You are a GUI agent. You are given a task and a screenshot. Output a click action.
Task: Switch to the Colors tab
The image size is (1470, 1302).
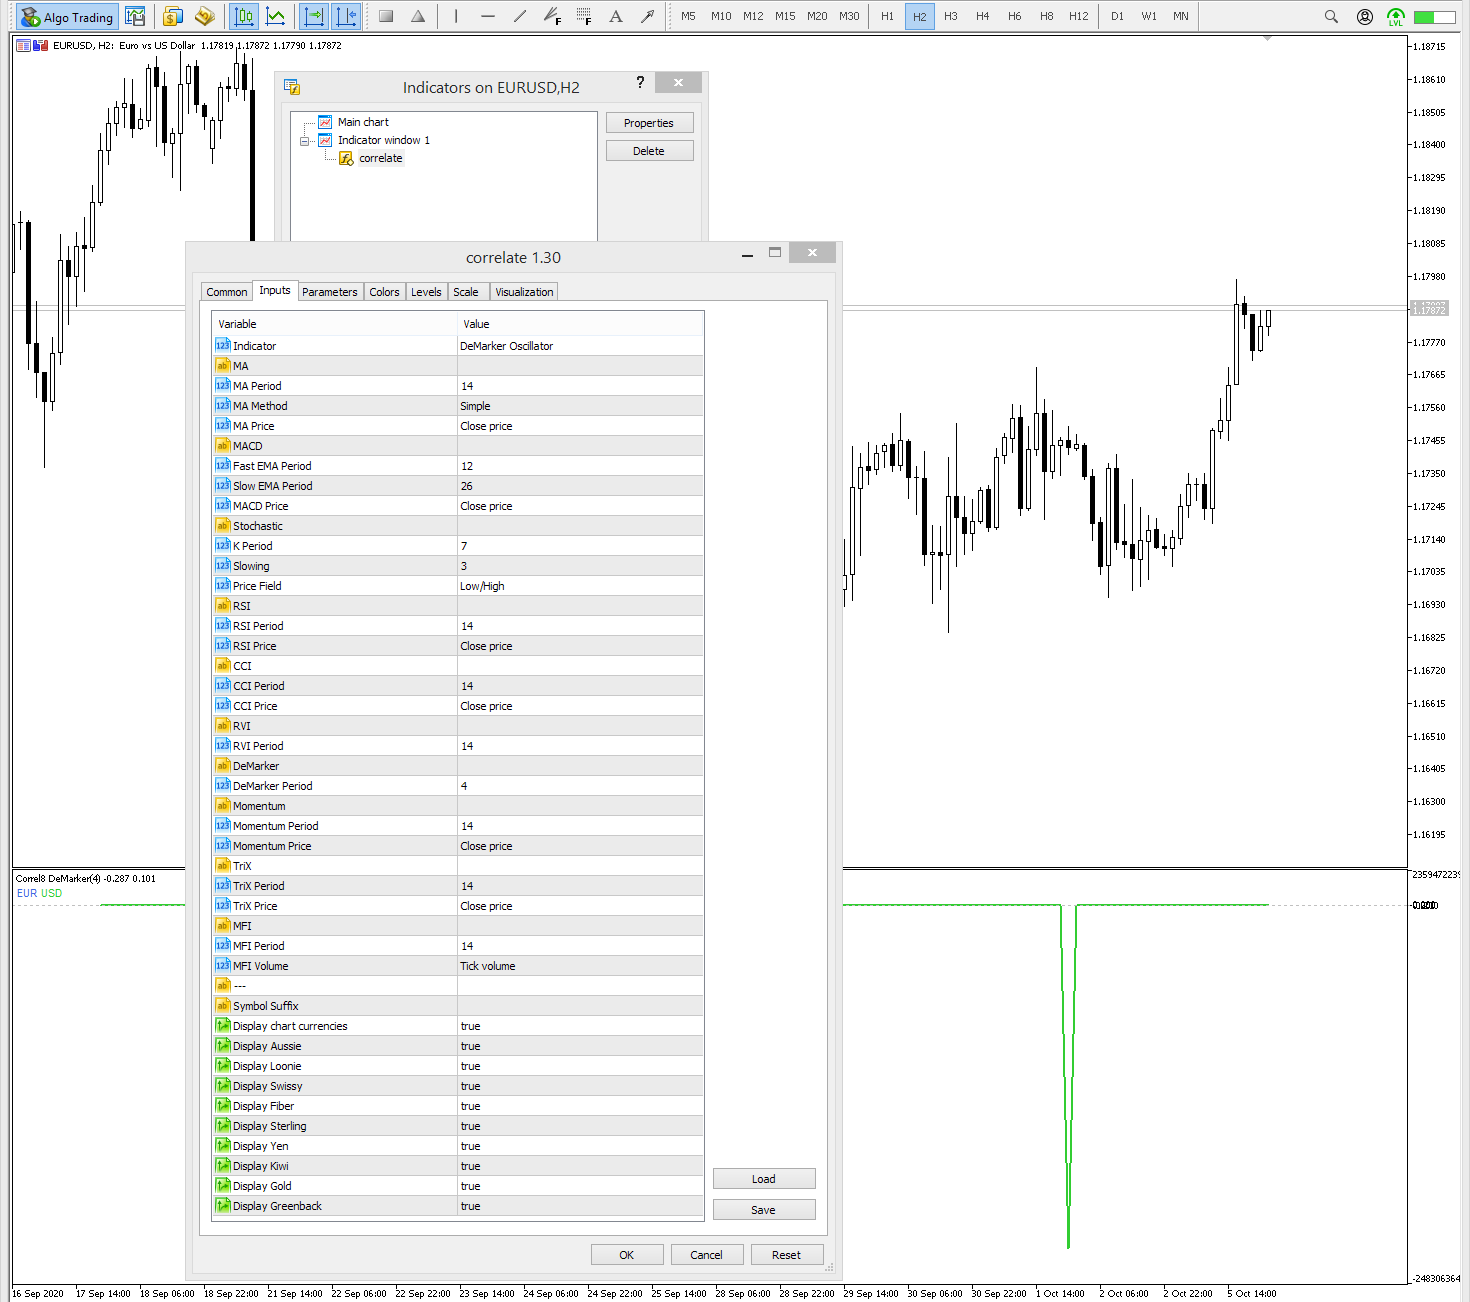click(x=384, y=291)
